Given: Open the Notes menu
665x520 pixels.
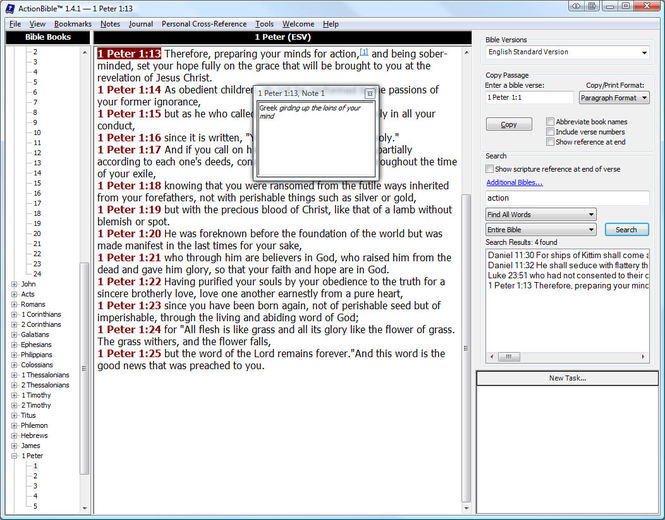Looking at the screenshot, I should click(x=110, y=24).
